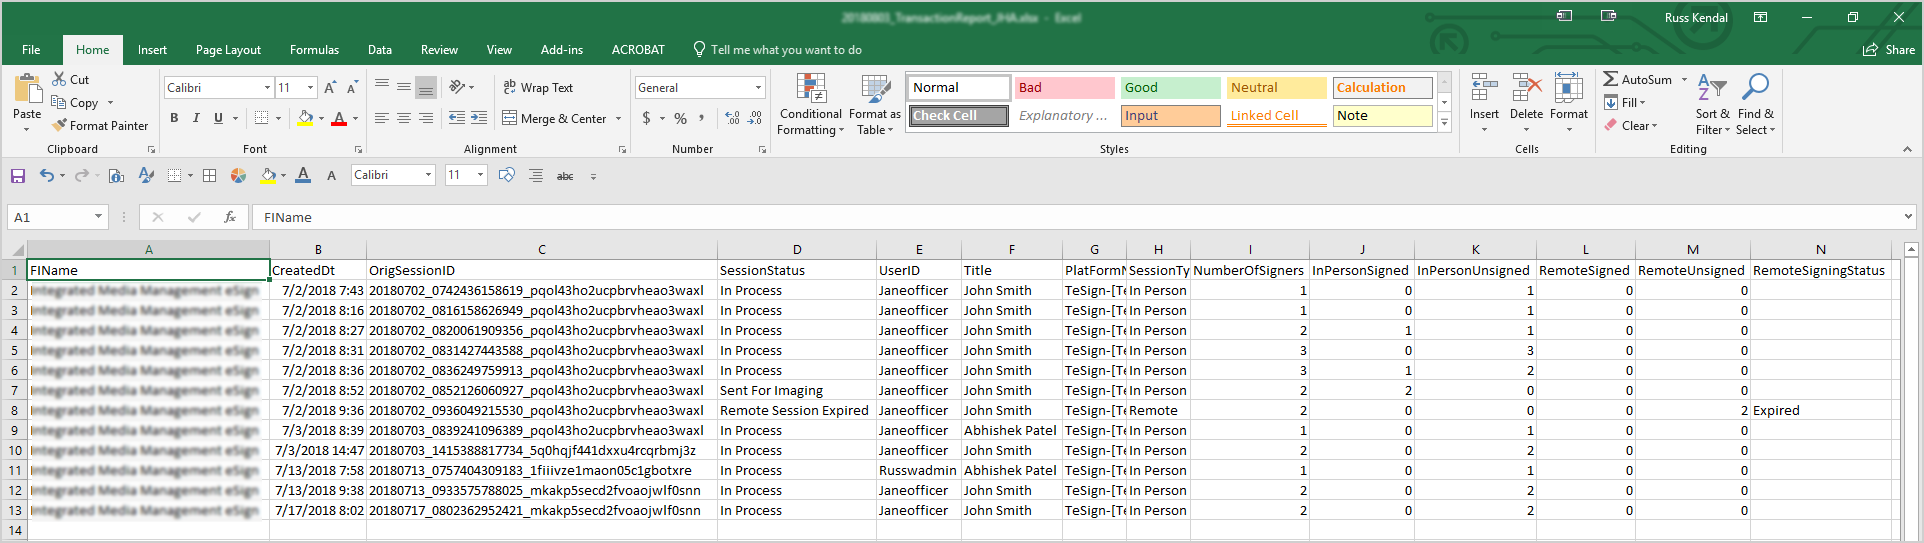The height and width of the screenshot is (543, 1924).
Task: Switch to the Page Layout tab
Action: point(228,50)
